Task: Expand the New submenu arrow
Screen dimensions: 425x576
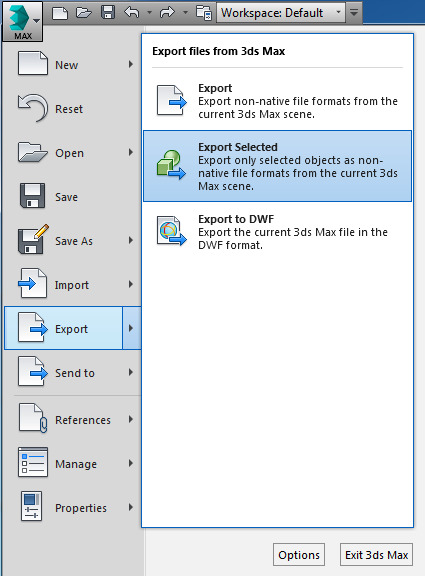Action: tap(131, 64)
